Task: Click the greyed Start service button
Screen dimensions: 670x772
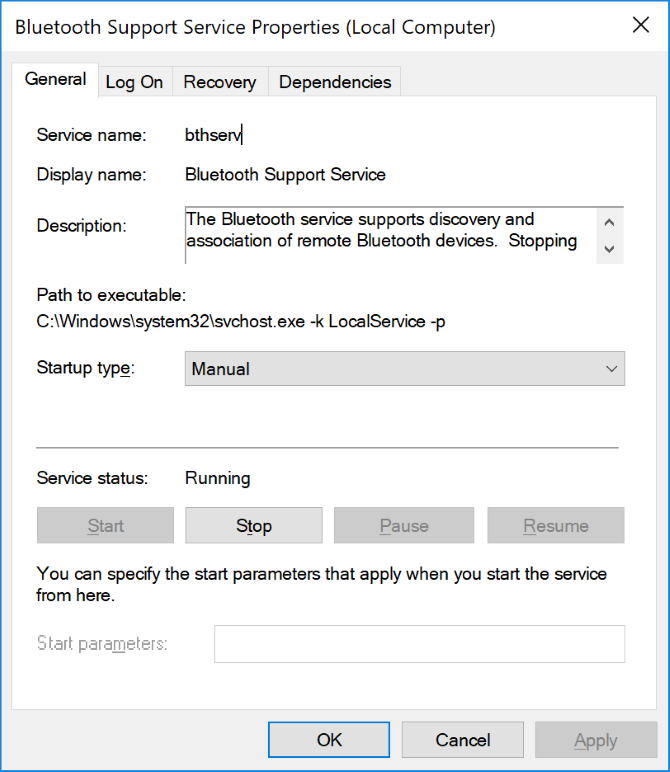Action: click(x=105, y=525)
